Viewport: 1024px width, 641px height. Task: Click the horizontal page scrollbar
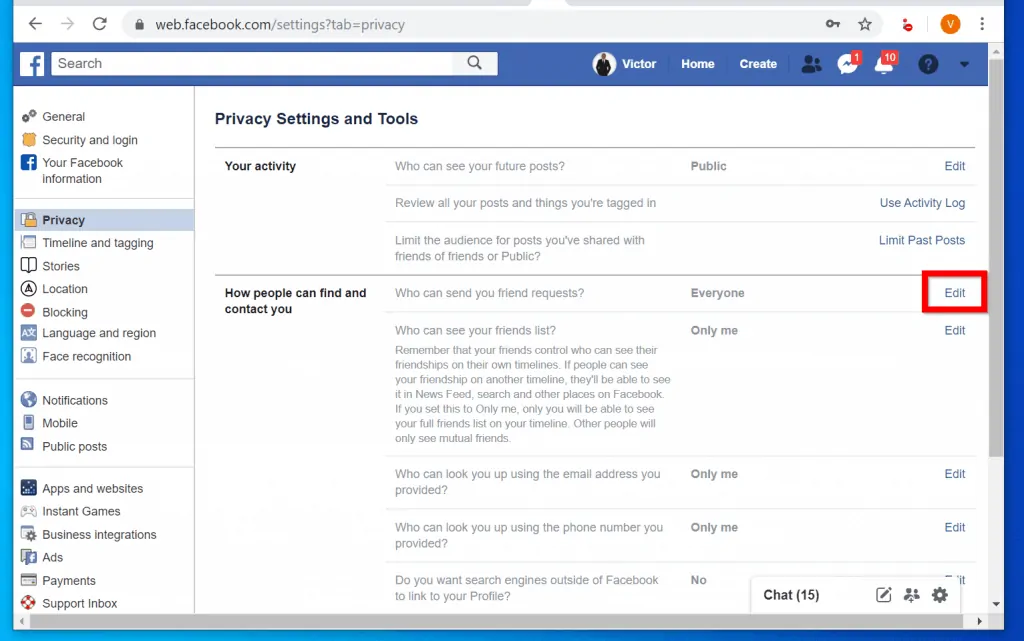[496, 621]
